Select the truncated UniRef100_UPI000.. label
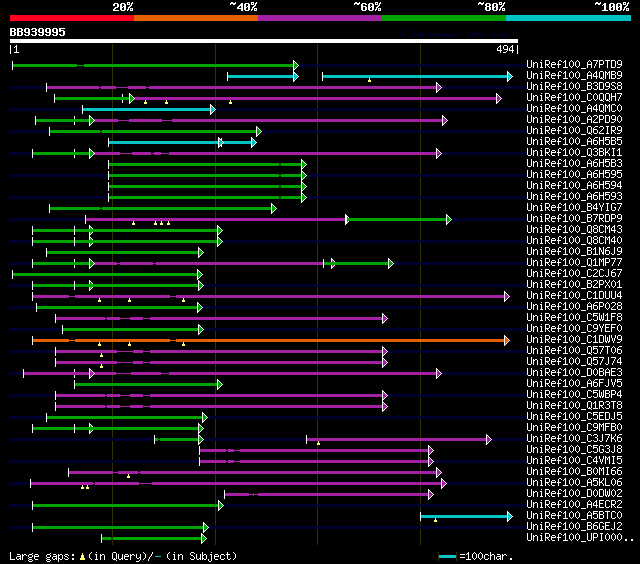This screenshot has height=564, width=640. pyautogui.click(x=580, y=538)
